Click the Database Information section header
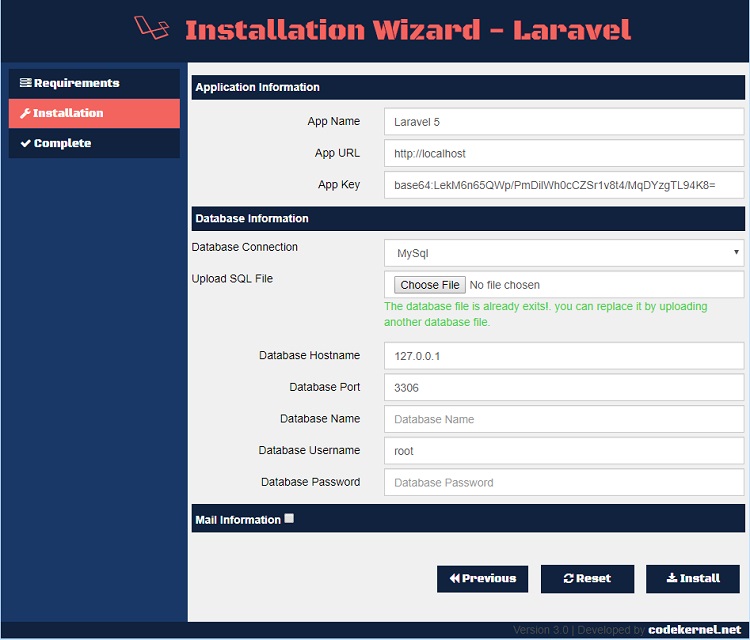 468,219
